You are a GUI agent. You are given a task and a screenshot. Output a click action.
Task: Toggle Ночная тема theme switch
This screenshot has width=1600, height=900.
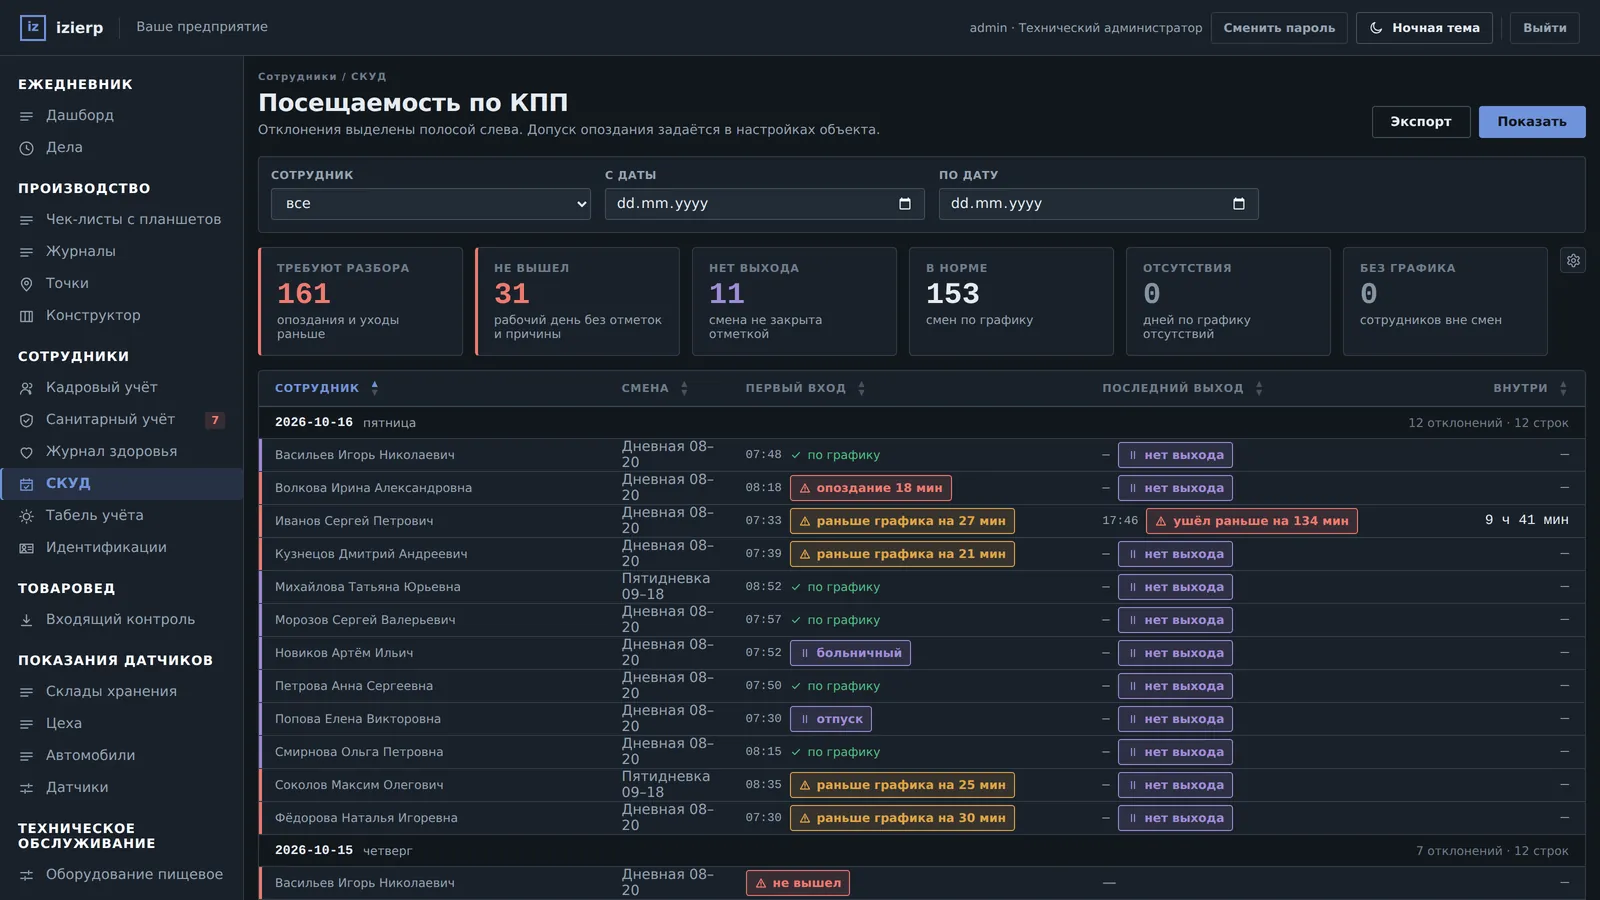pos(1424,28)
